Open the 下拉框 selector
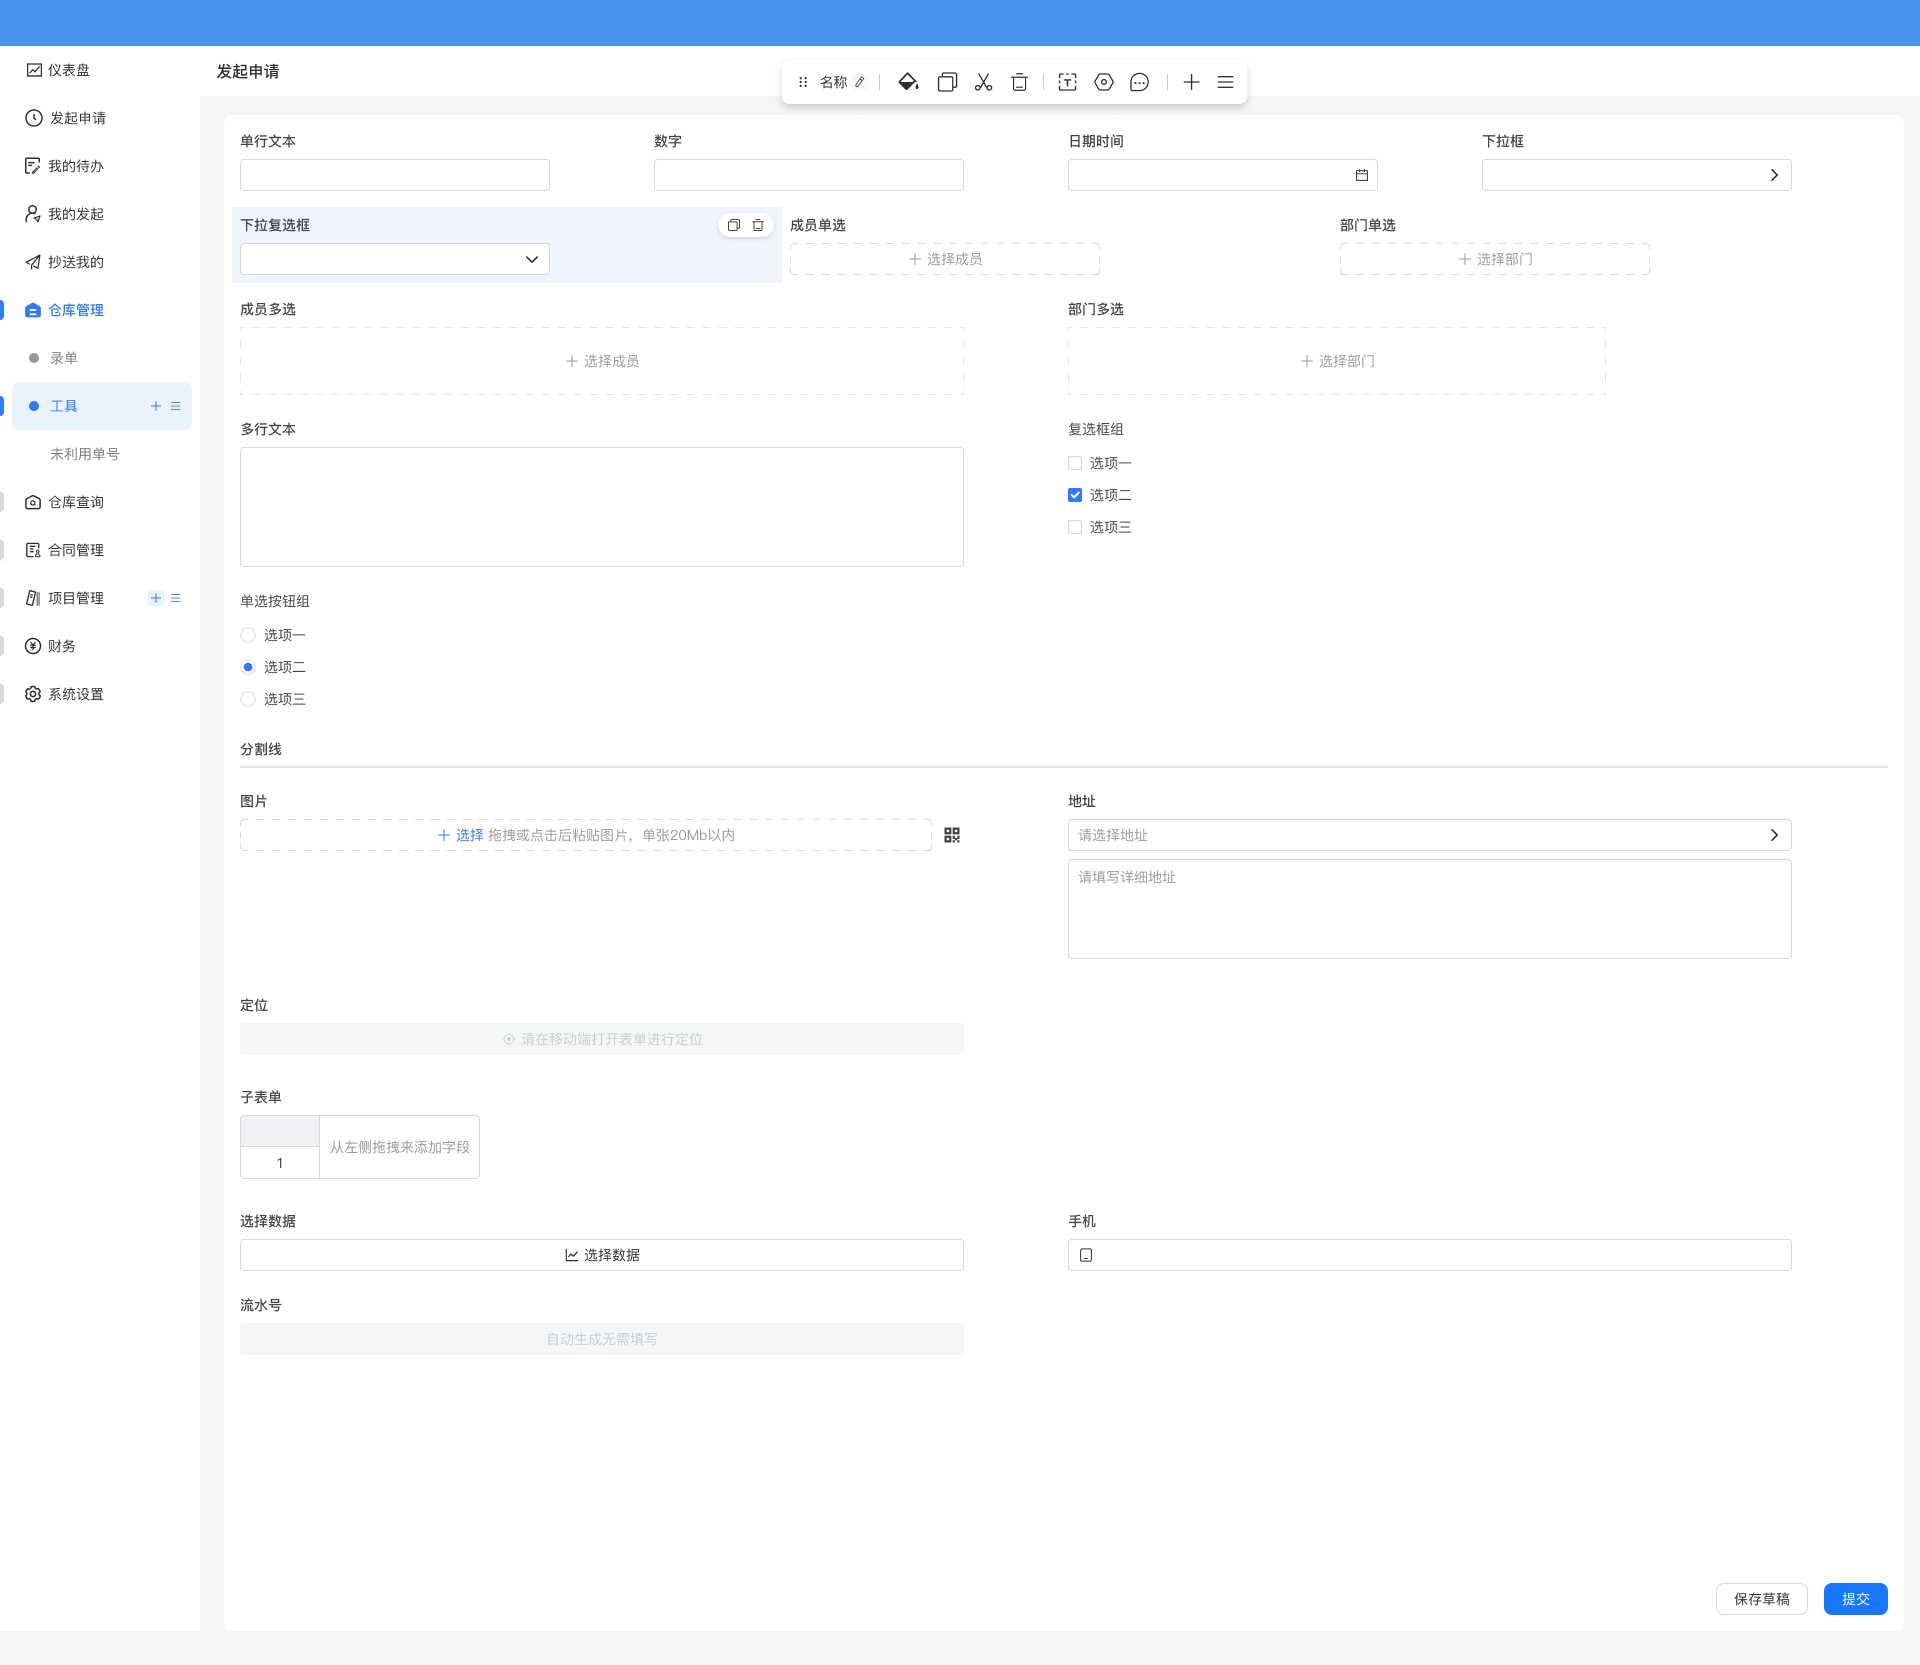This screenshot has width=1920, height=1665. pos(1637,174)
